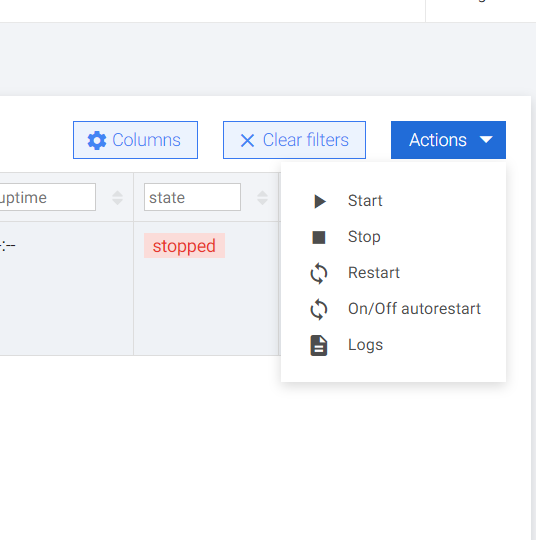
Task: Click the Restart circular arrows icon
Action: pos(319,273)
